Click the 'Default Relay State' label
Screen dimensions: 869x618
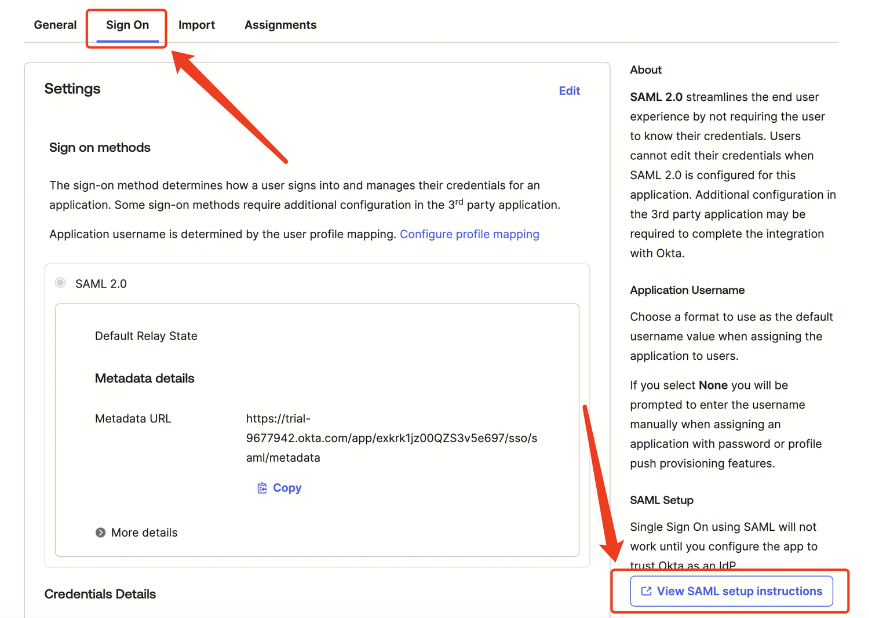pyautogui.click(x=146, y=336)
